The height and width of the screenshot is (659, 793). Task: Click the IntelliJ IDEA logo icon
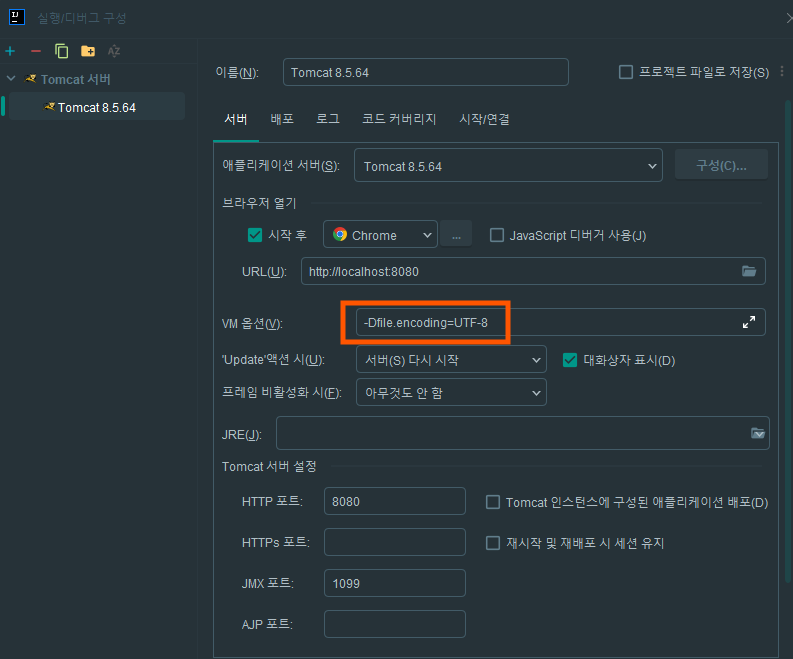16,17
